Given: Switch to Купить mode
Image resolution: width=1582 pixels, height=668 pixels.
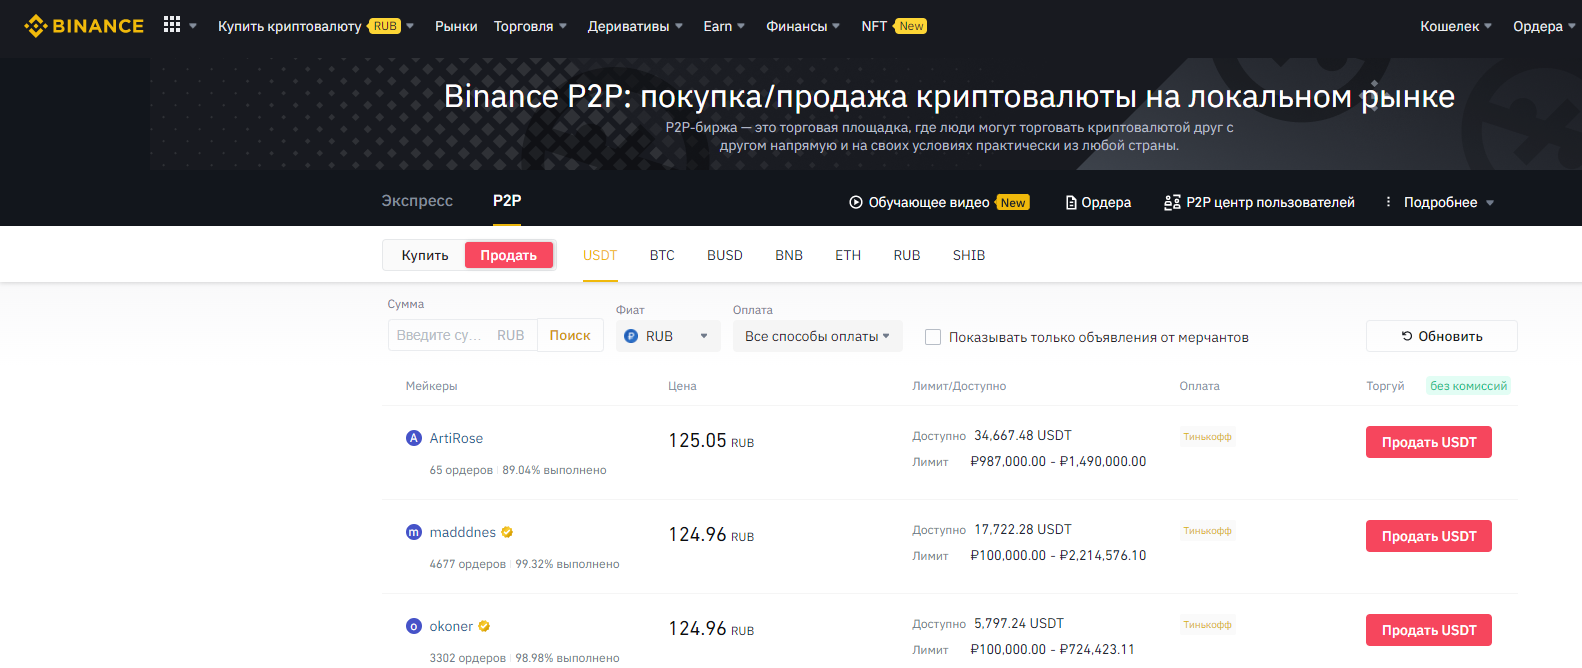Looking at the screenshot, I should pos(425,255).
